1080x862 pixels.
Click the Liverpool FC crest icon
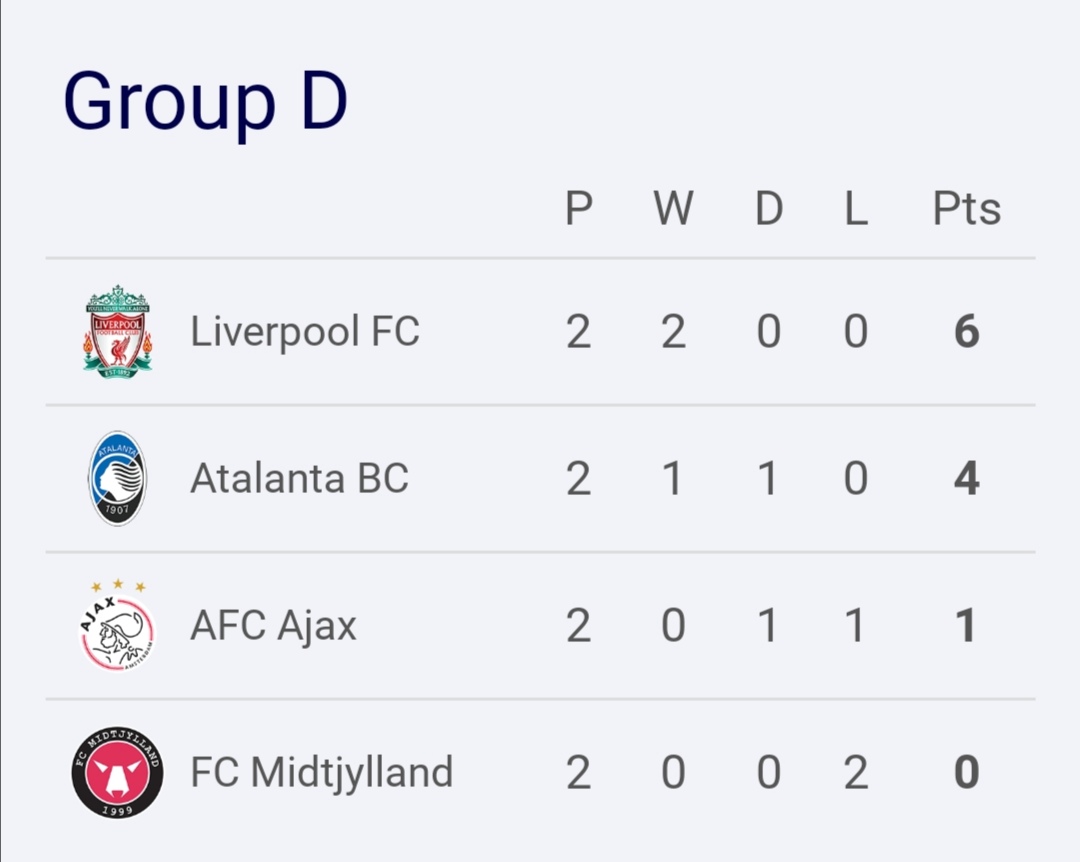[x=118, y=331]
